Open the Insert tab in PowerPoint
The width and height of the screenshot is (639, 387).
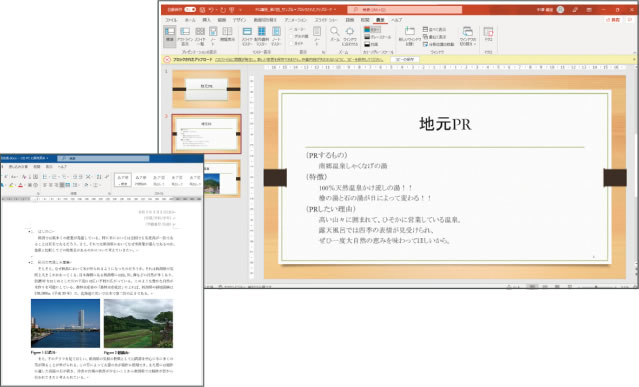point(207,20)
